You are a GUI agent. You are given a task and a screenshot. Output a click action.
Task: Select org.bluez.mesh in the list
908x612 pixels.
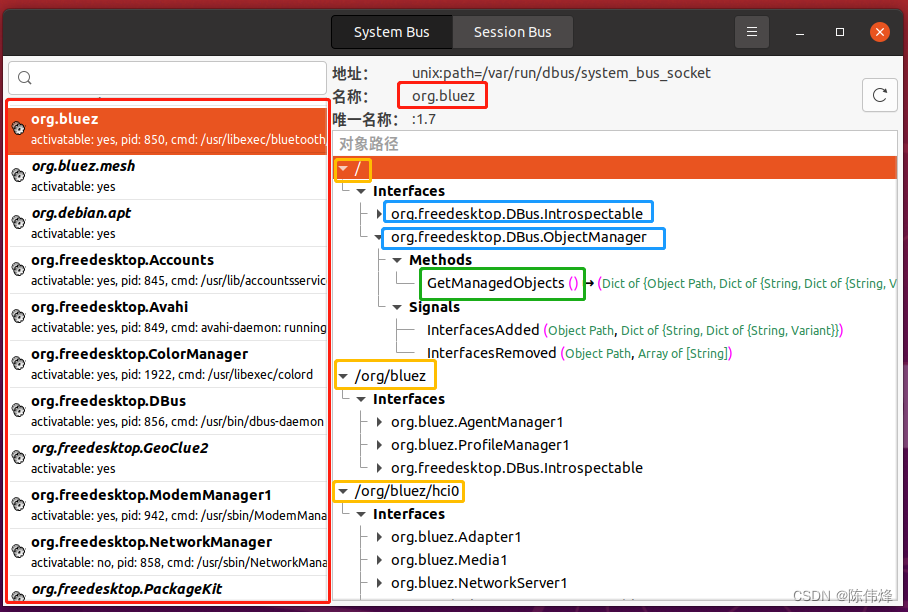coord(169,177)
